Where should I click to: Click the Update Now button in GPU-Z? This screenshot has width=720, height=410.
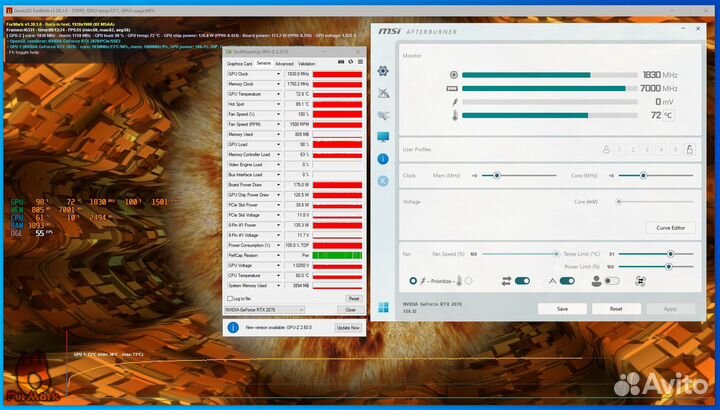pyautogui.click(x=348, y=328)
